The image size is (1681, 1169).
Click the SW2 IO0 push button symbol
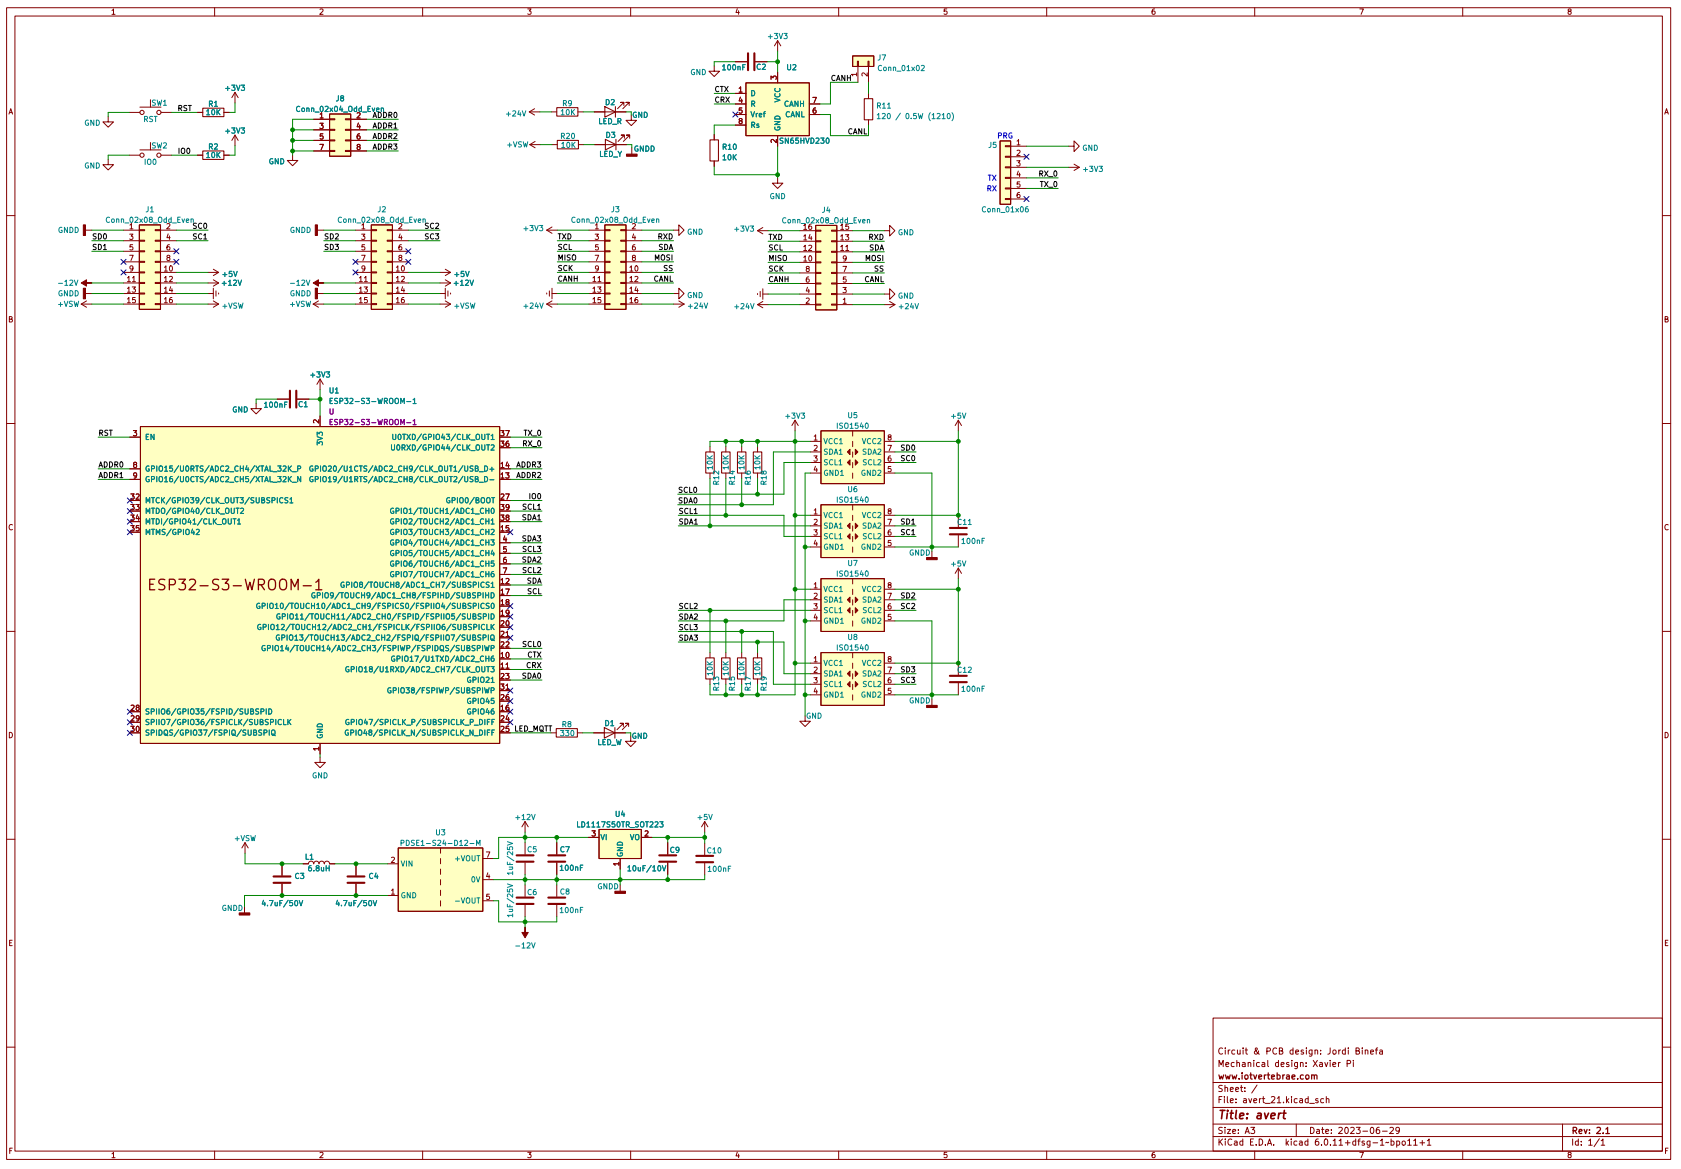[x=158, y=154]
